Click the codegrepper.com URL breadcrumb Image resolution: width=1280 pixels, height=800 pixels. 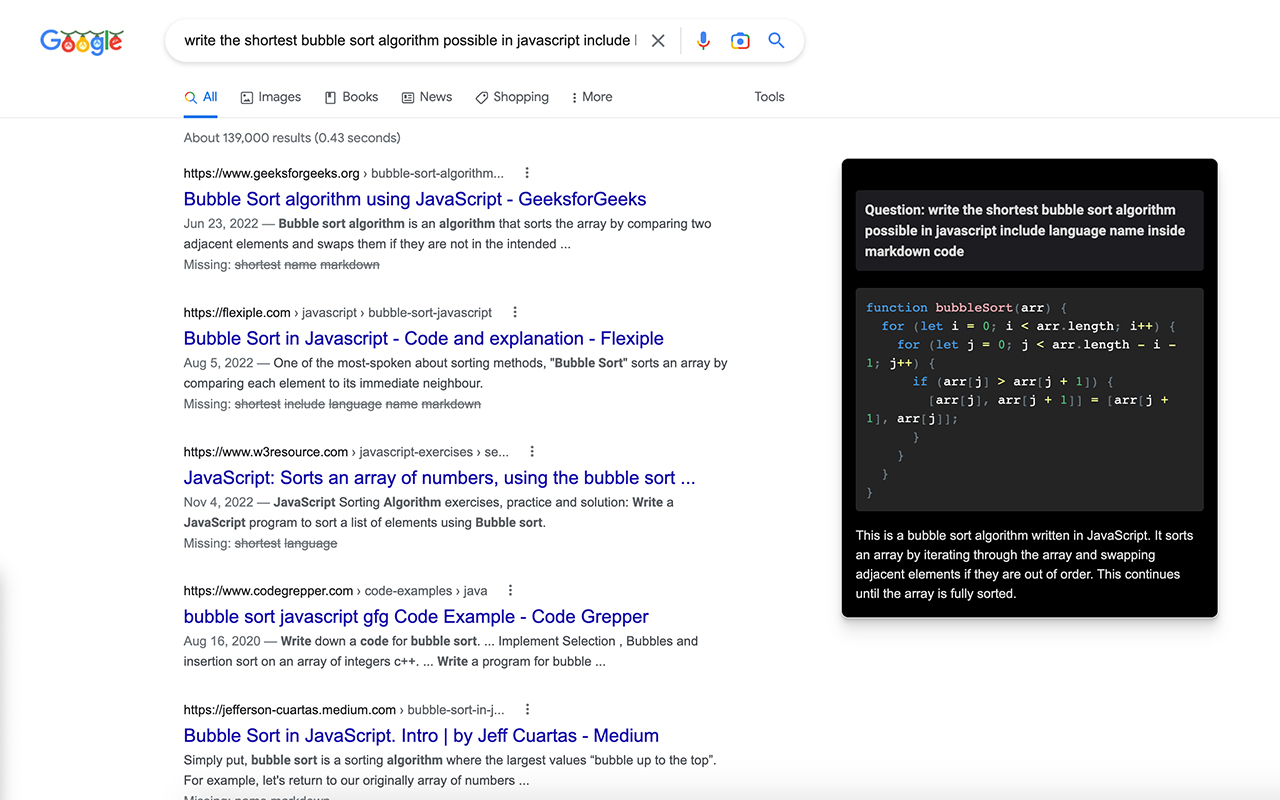pos(335,590)
